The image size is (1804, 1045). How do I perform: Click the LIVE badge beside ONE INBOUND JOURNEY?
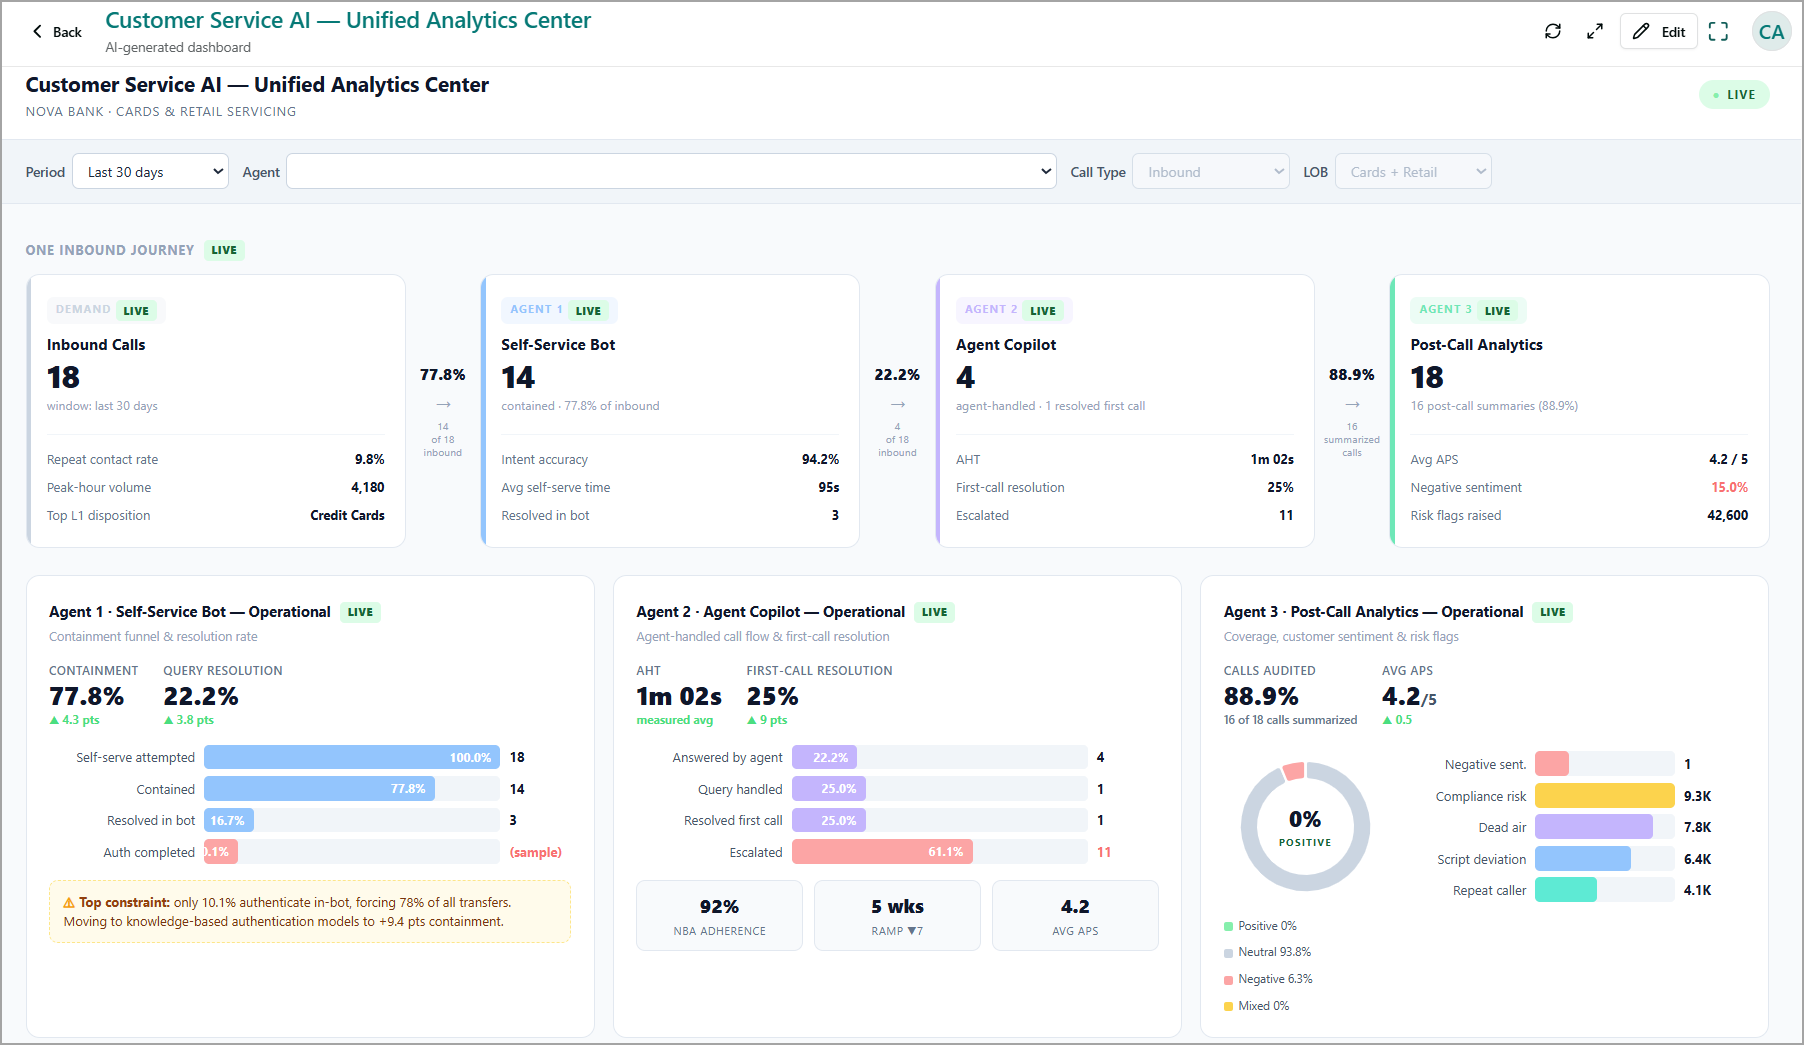tap(224, 250)
